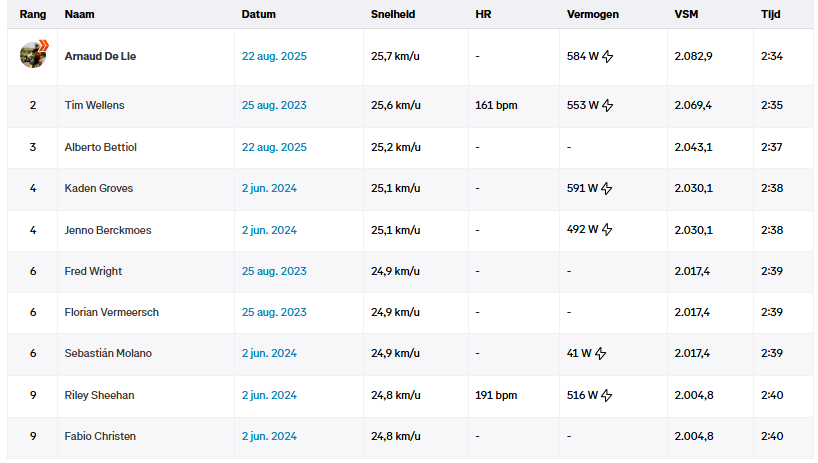Click the Tijd column header
The height and width of the screenshot is (463, 818).
coord(770,15)
